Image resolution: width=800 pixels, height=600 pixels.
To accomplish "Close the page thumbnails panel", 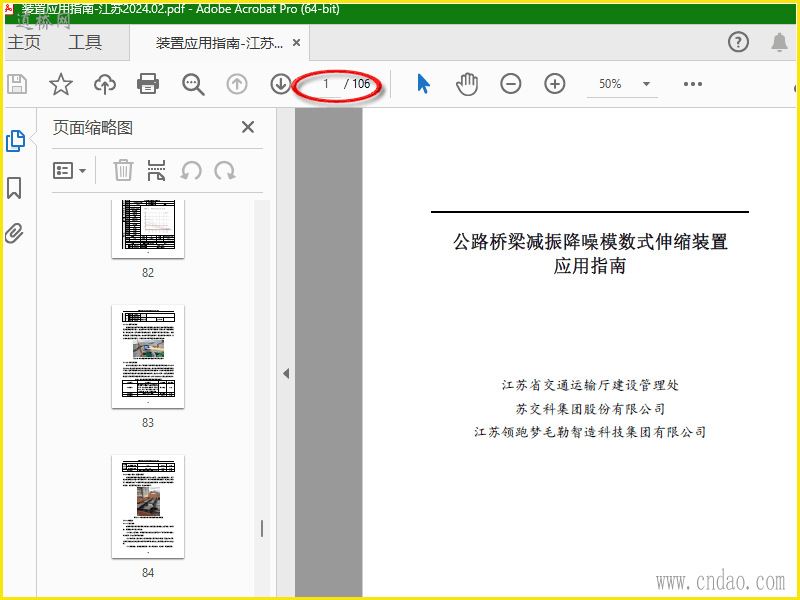I will click(x=248, y=127).
